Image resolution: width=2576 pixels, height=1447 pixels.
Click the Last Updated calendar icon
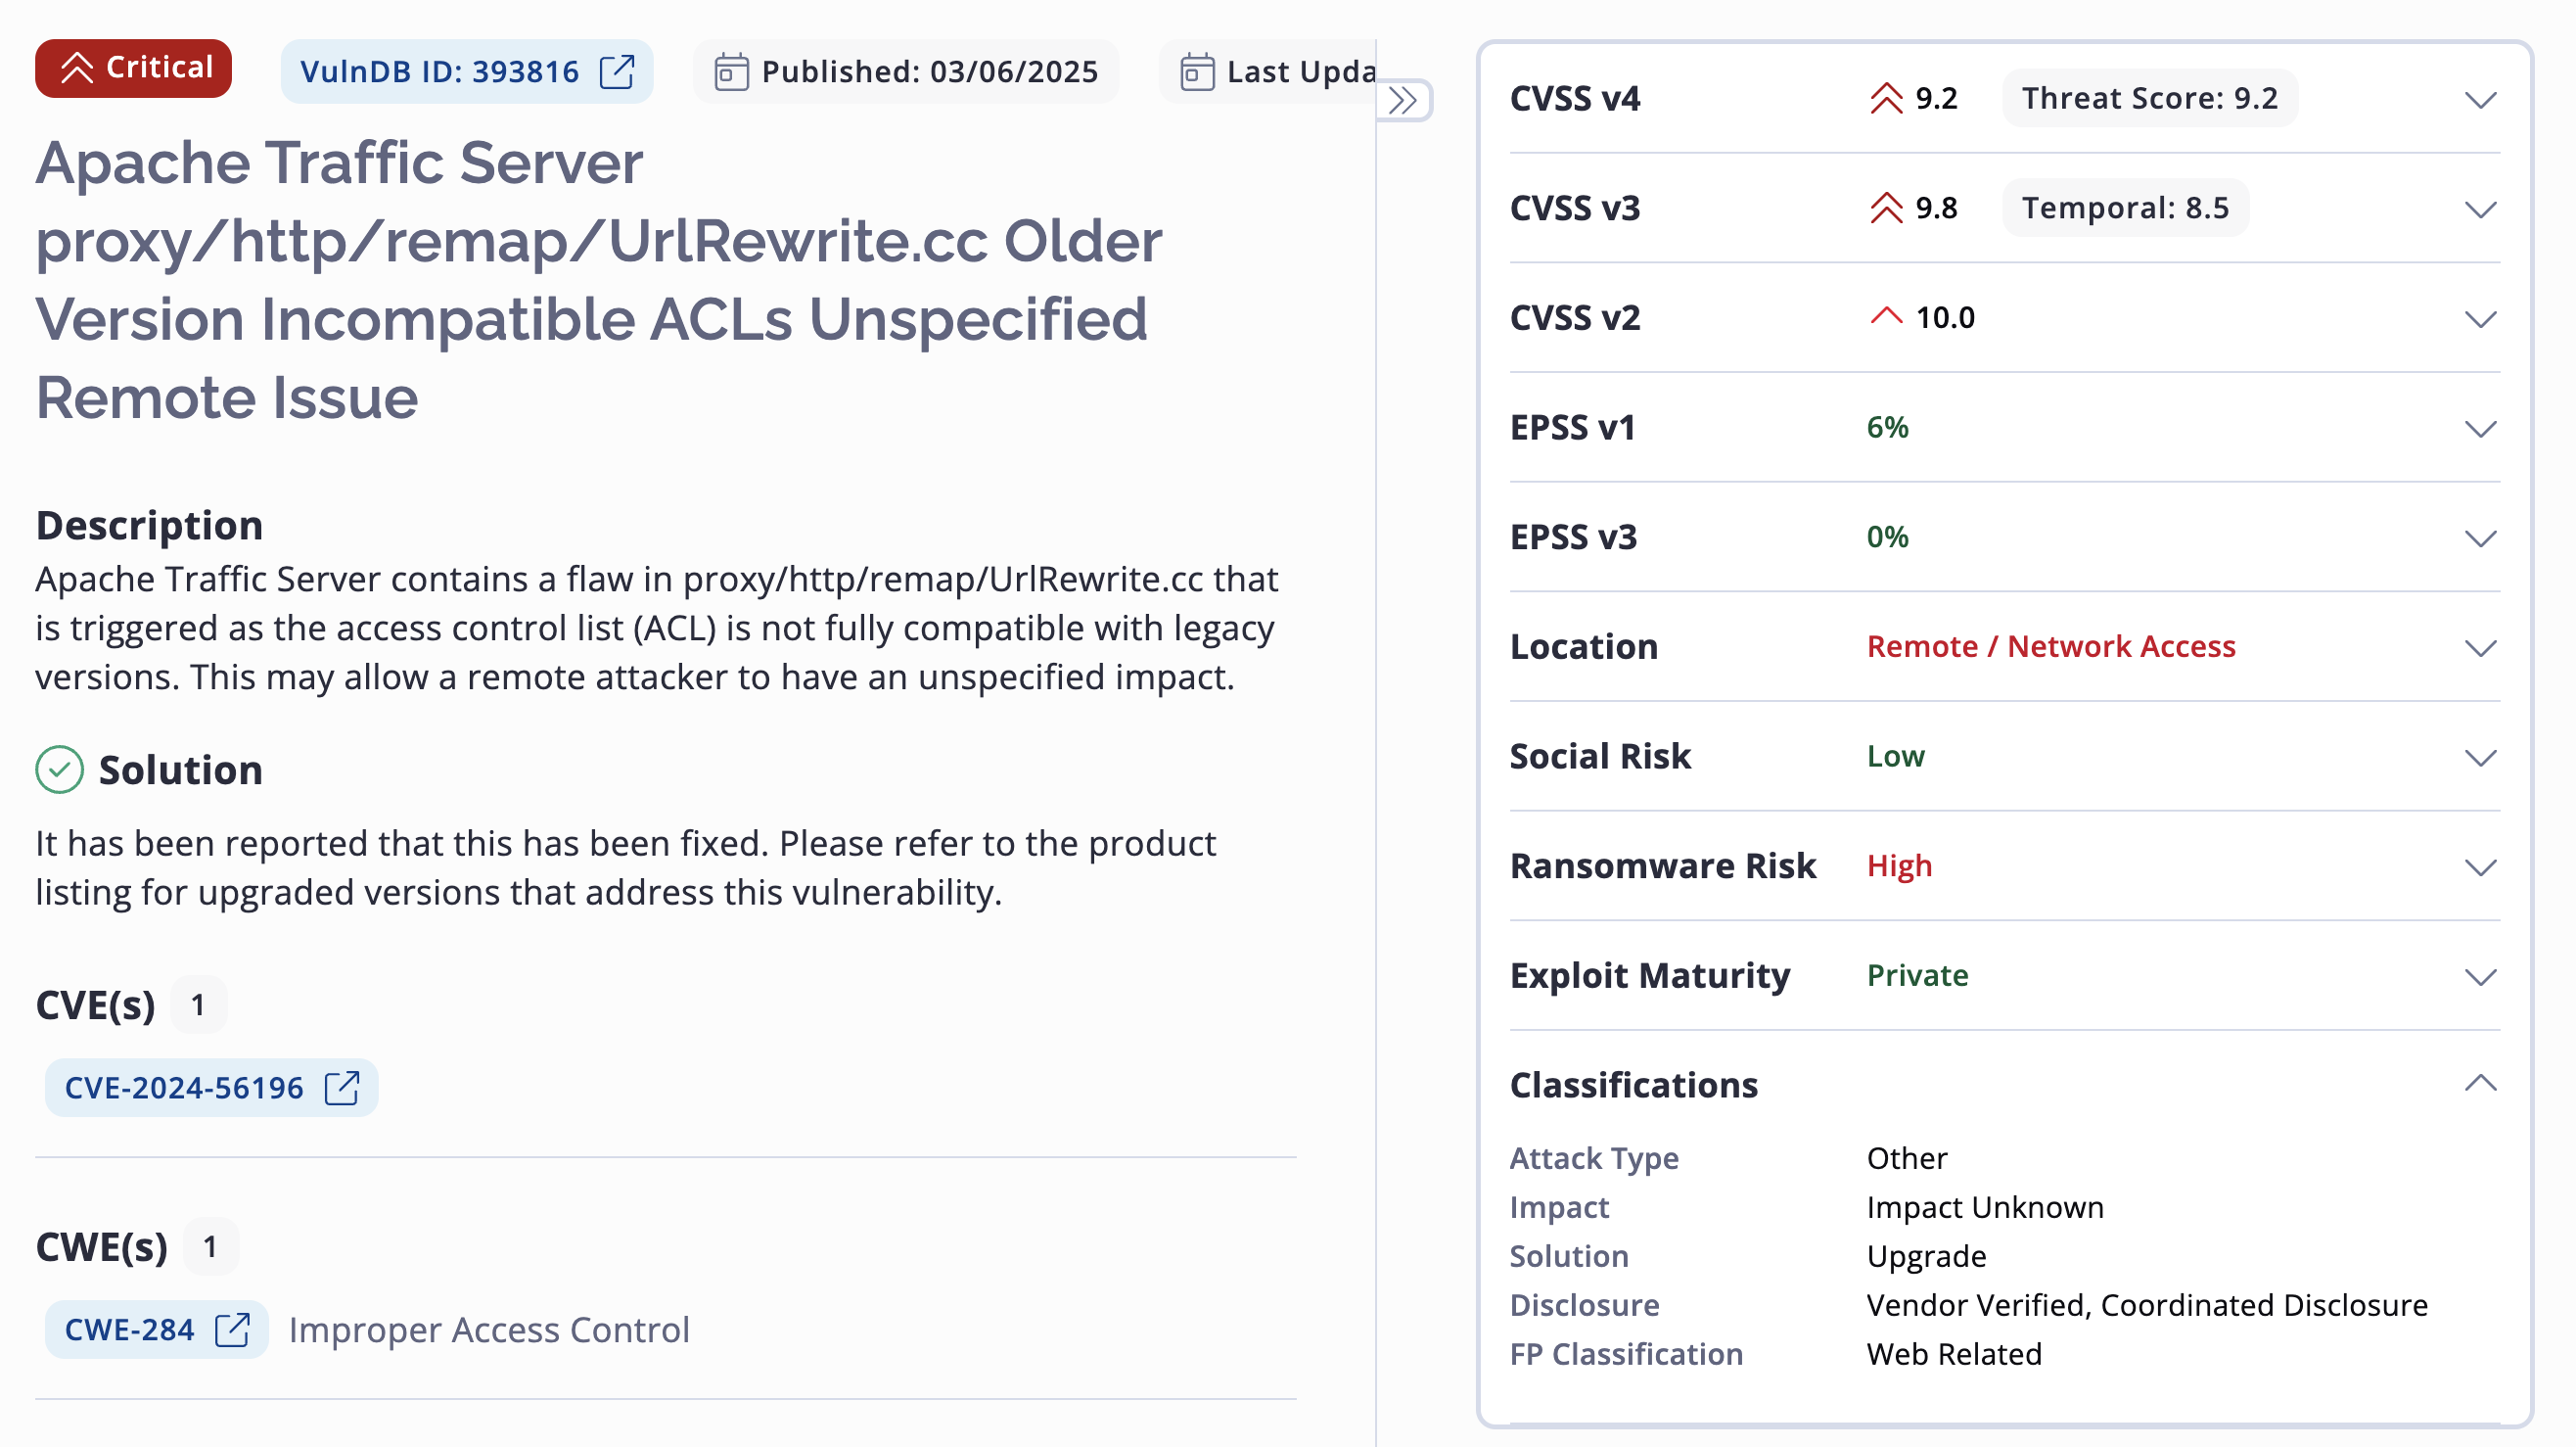pos(1197,72)
